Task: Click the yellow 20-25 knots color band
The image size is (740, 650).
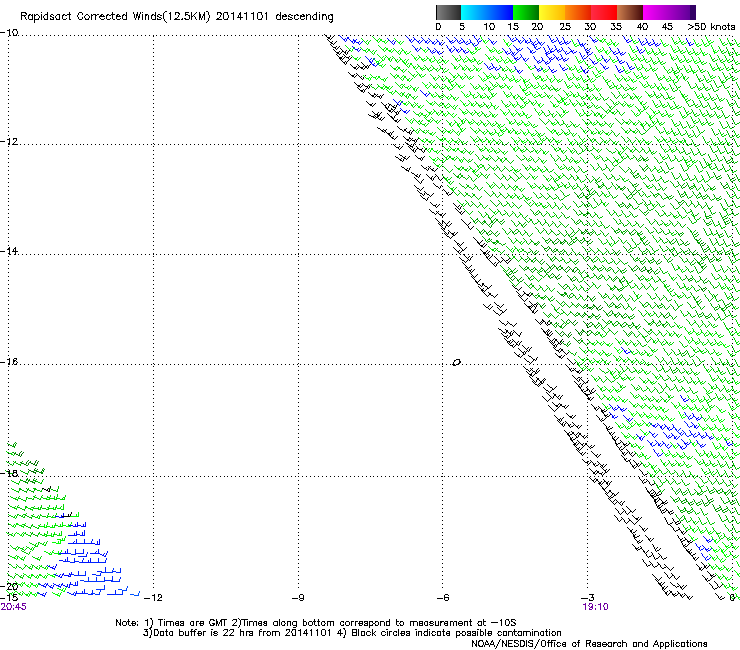Action: [x=552, y=12]
